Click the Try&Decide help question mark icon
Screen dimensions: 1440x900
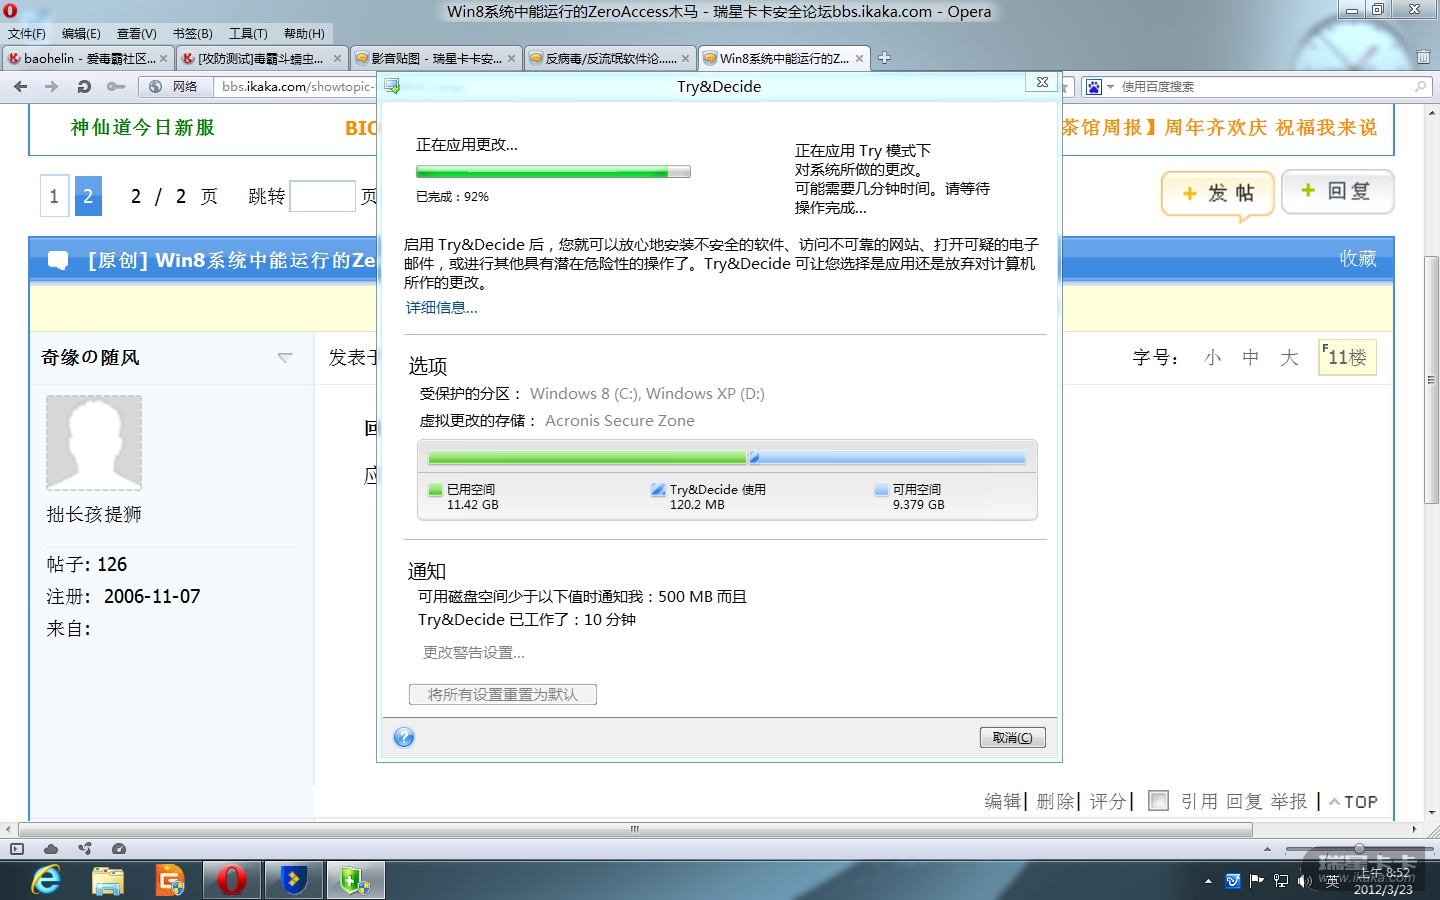coord(404,738)
